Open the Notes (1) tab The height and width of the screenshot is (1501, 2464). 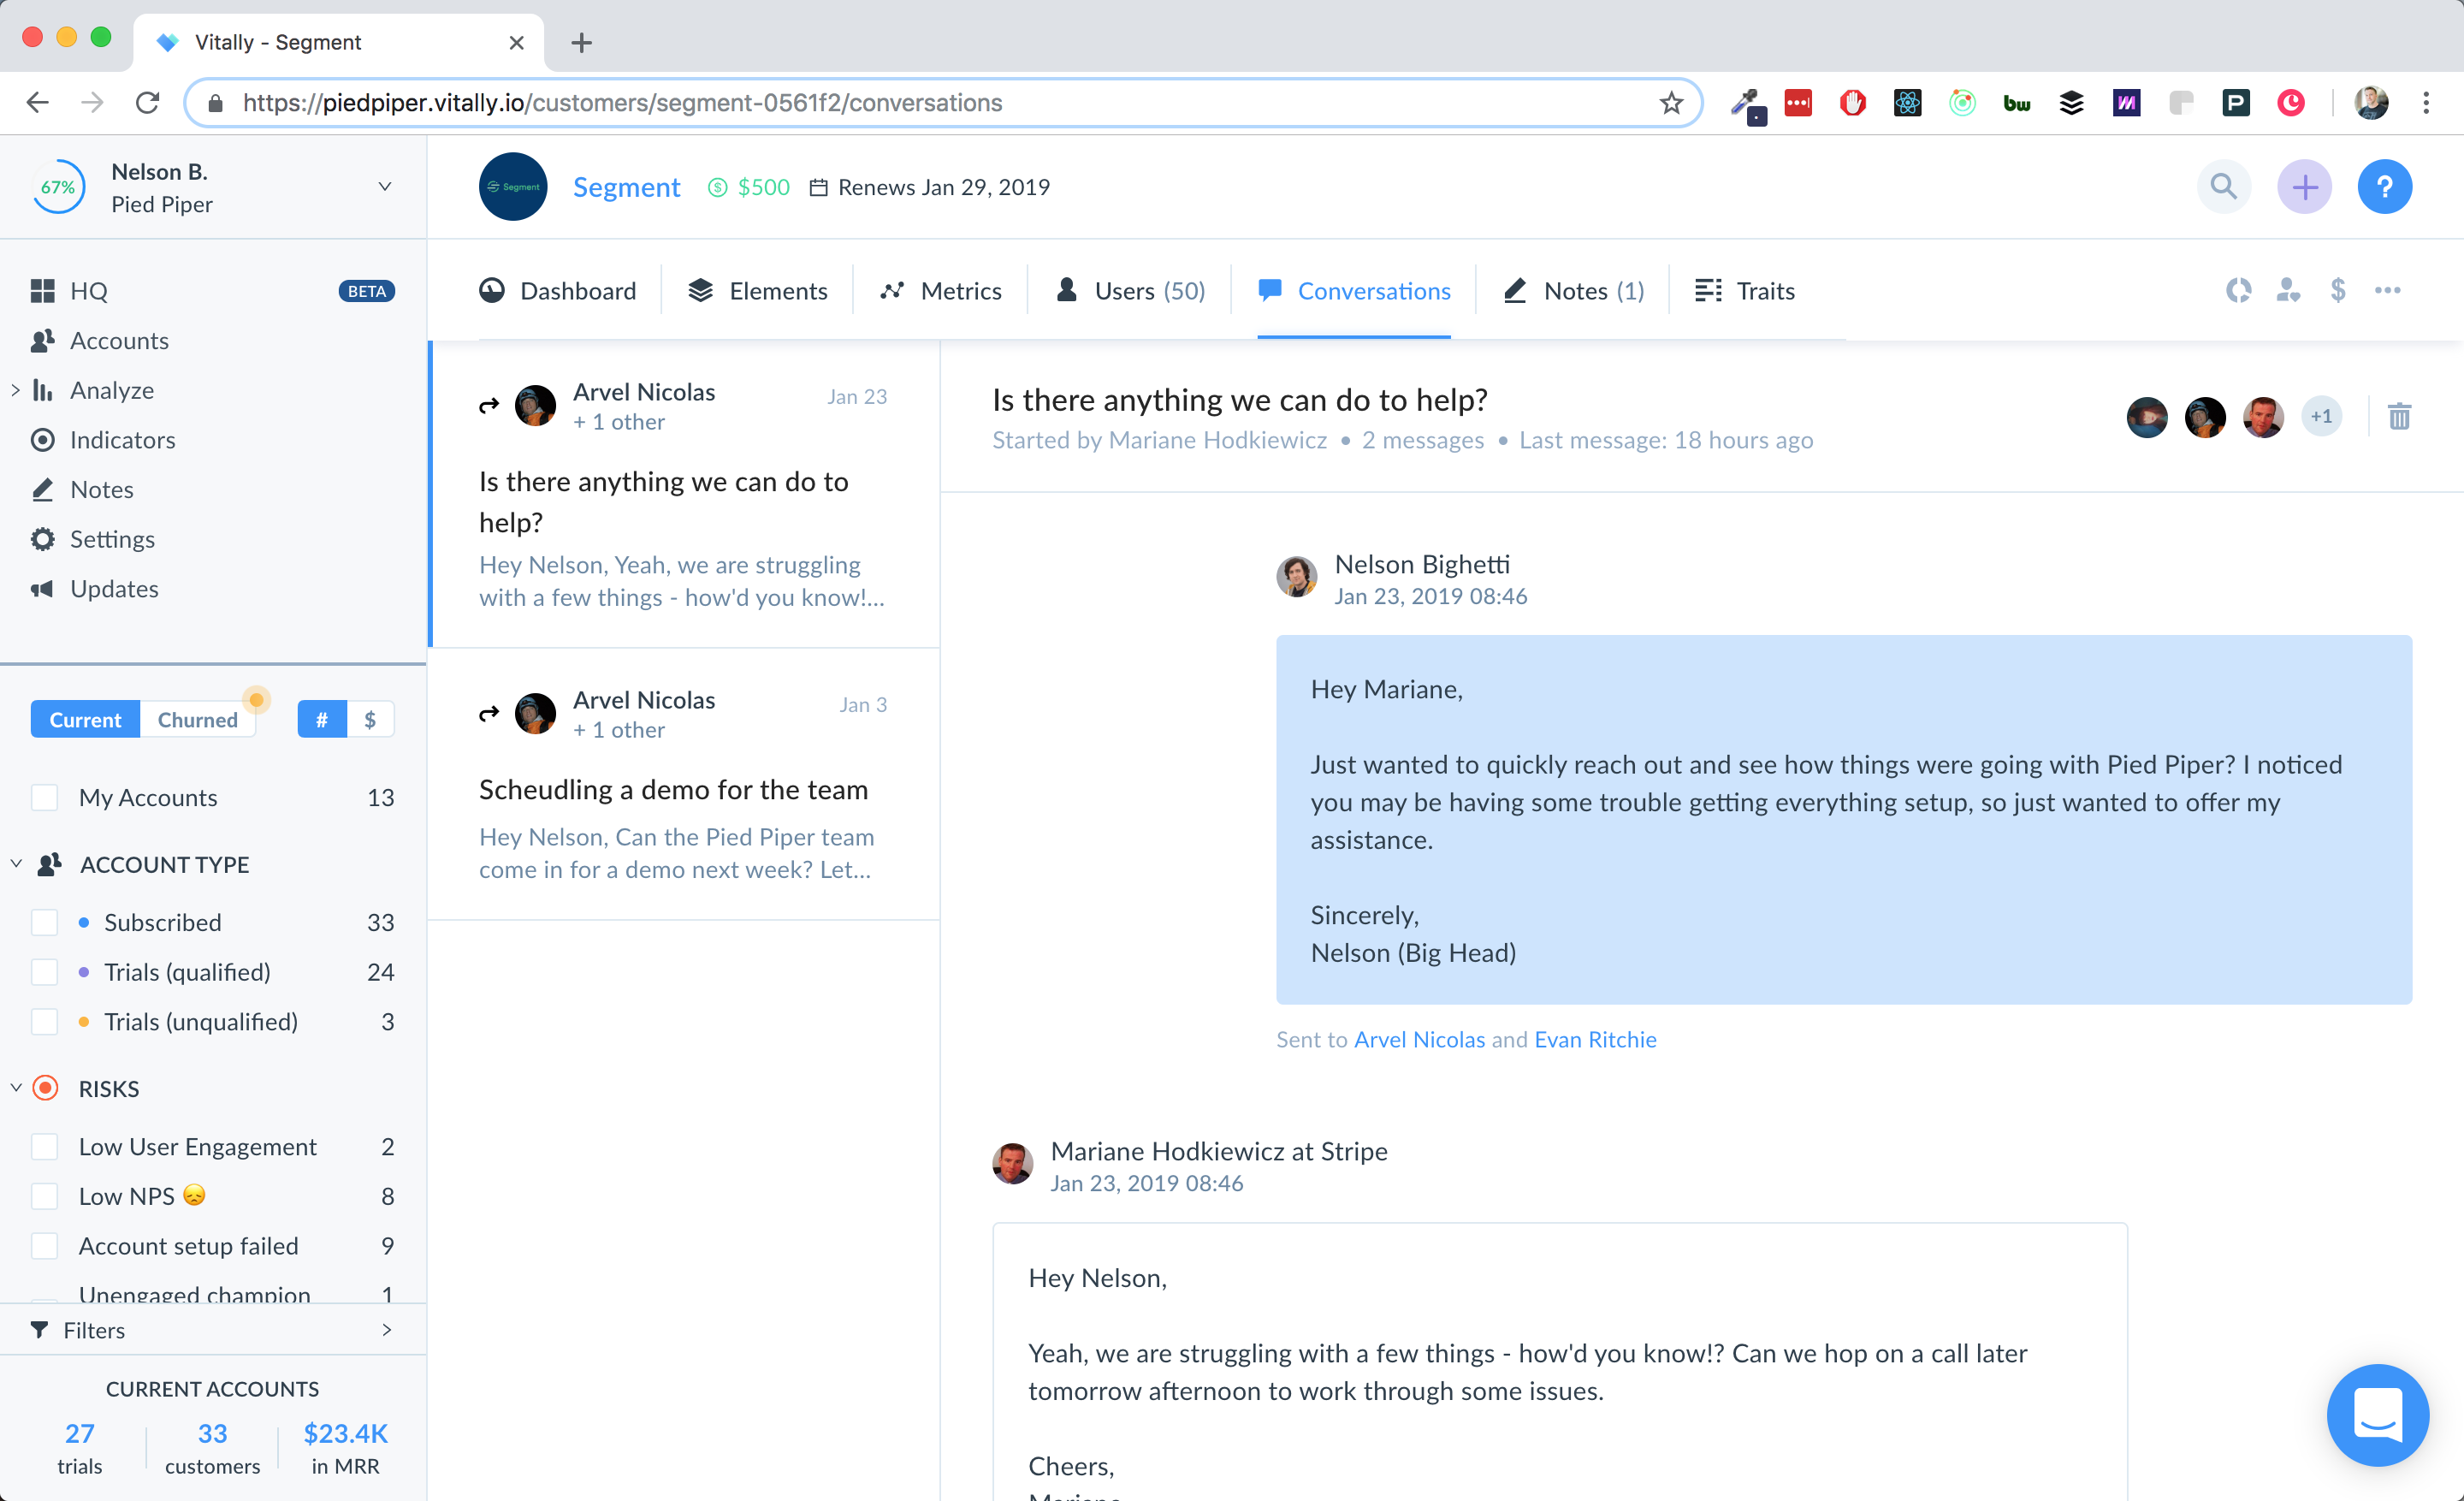[x=1574, y=290]
